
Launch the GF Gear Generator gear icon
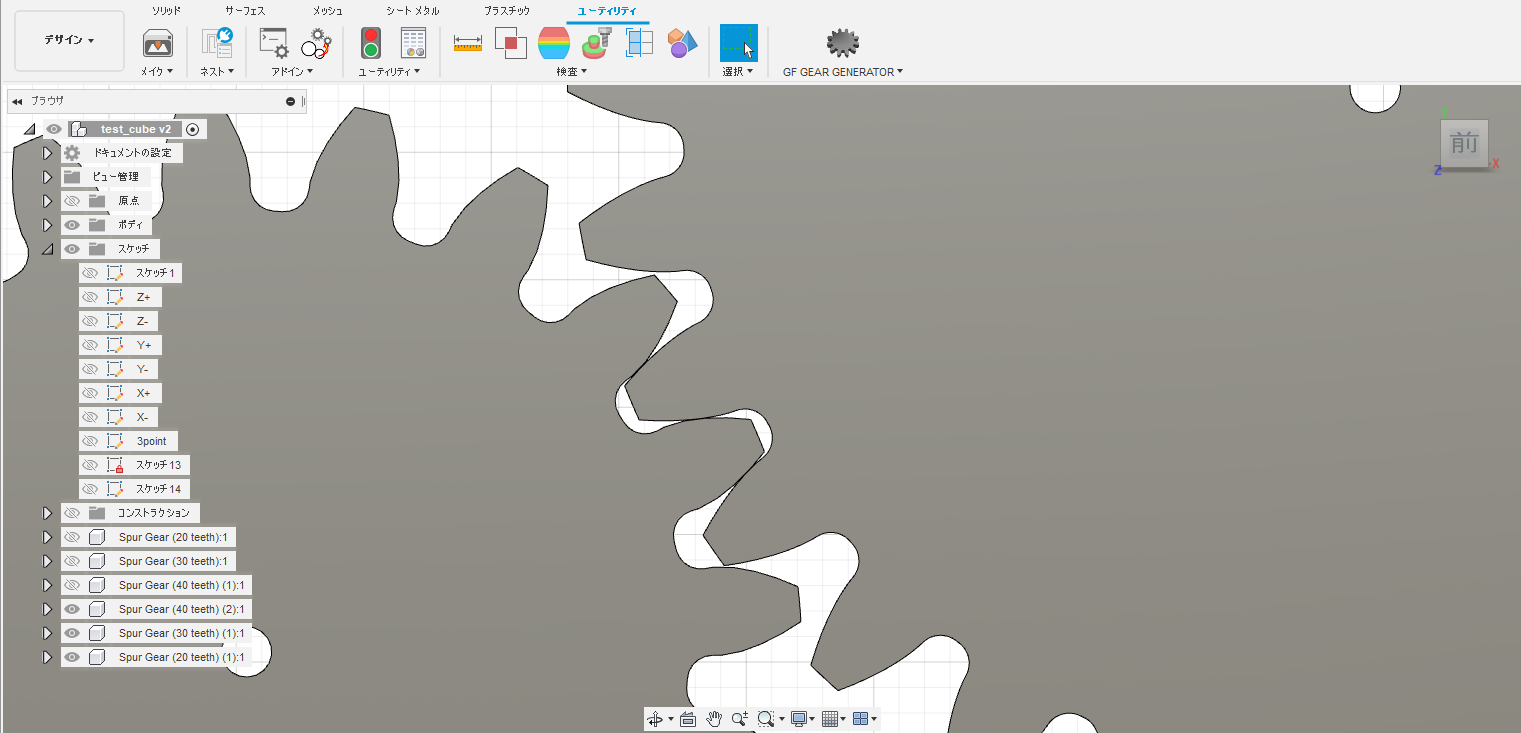843,43
